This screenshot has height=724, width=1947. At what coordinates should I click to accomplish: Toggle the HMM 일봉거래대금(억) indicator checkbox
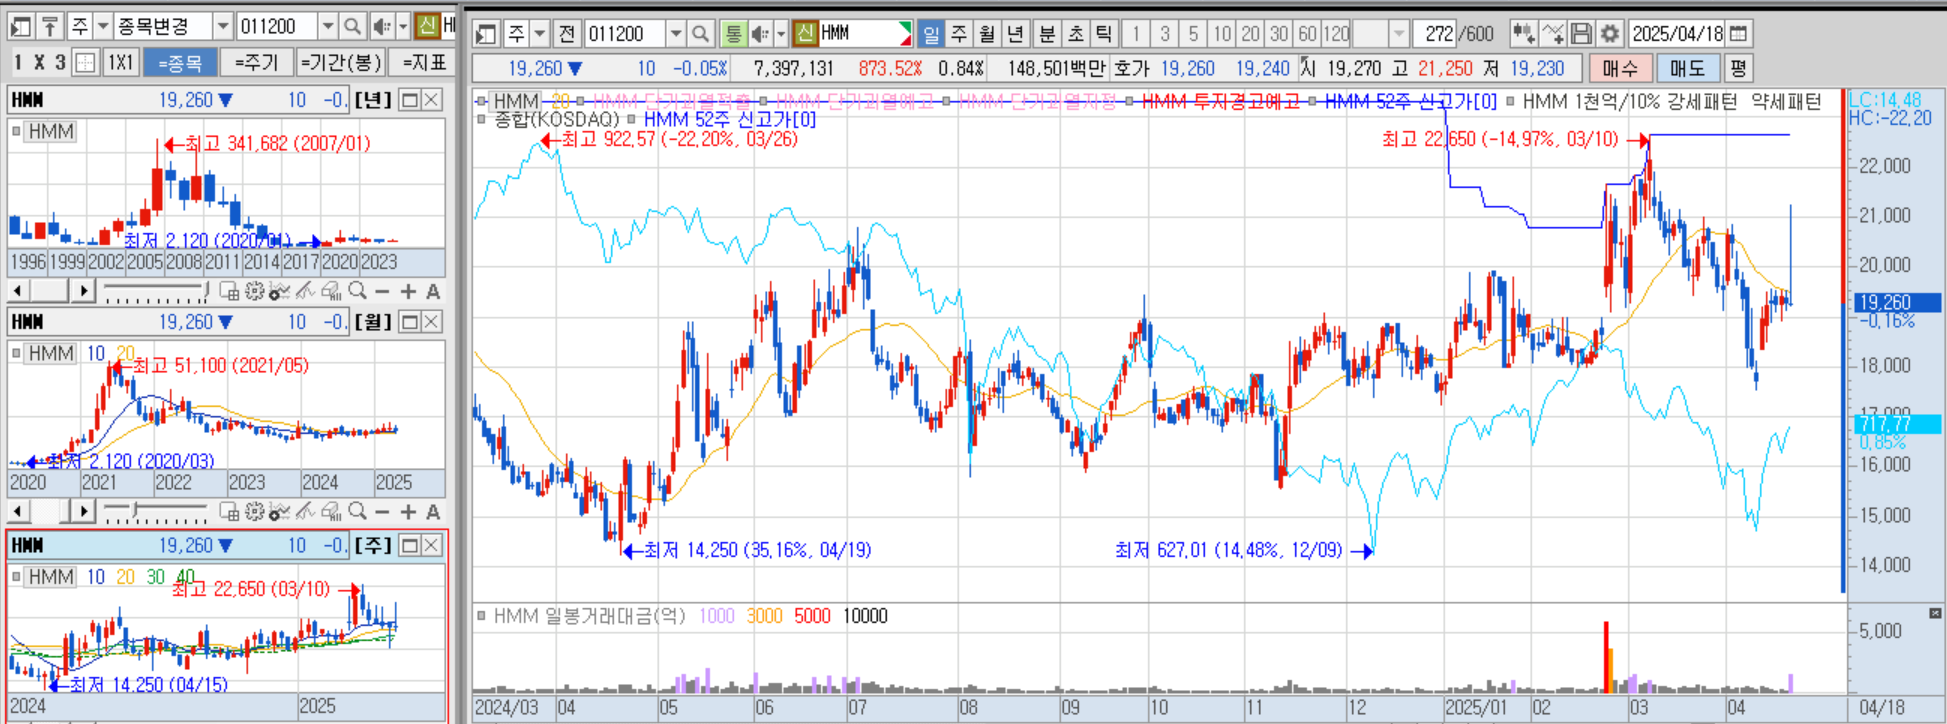[482, 616]
